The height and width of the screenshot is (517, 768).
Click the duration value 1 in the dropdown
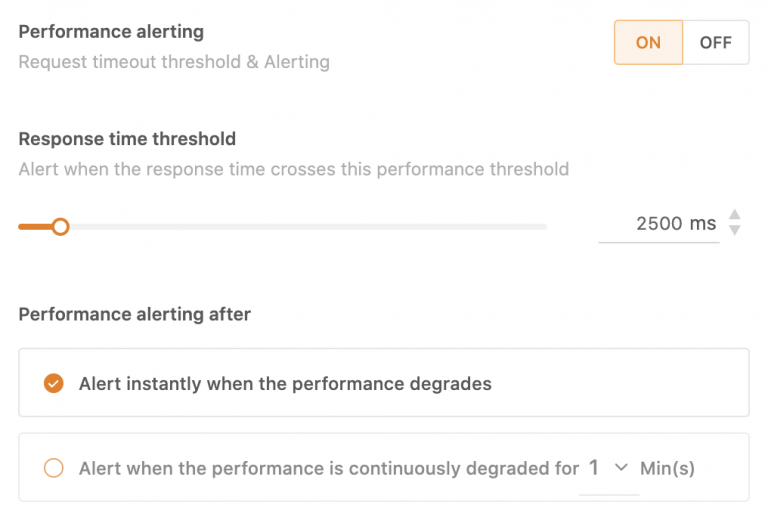(594, 468)
